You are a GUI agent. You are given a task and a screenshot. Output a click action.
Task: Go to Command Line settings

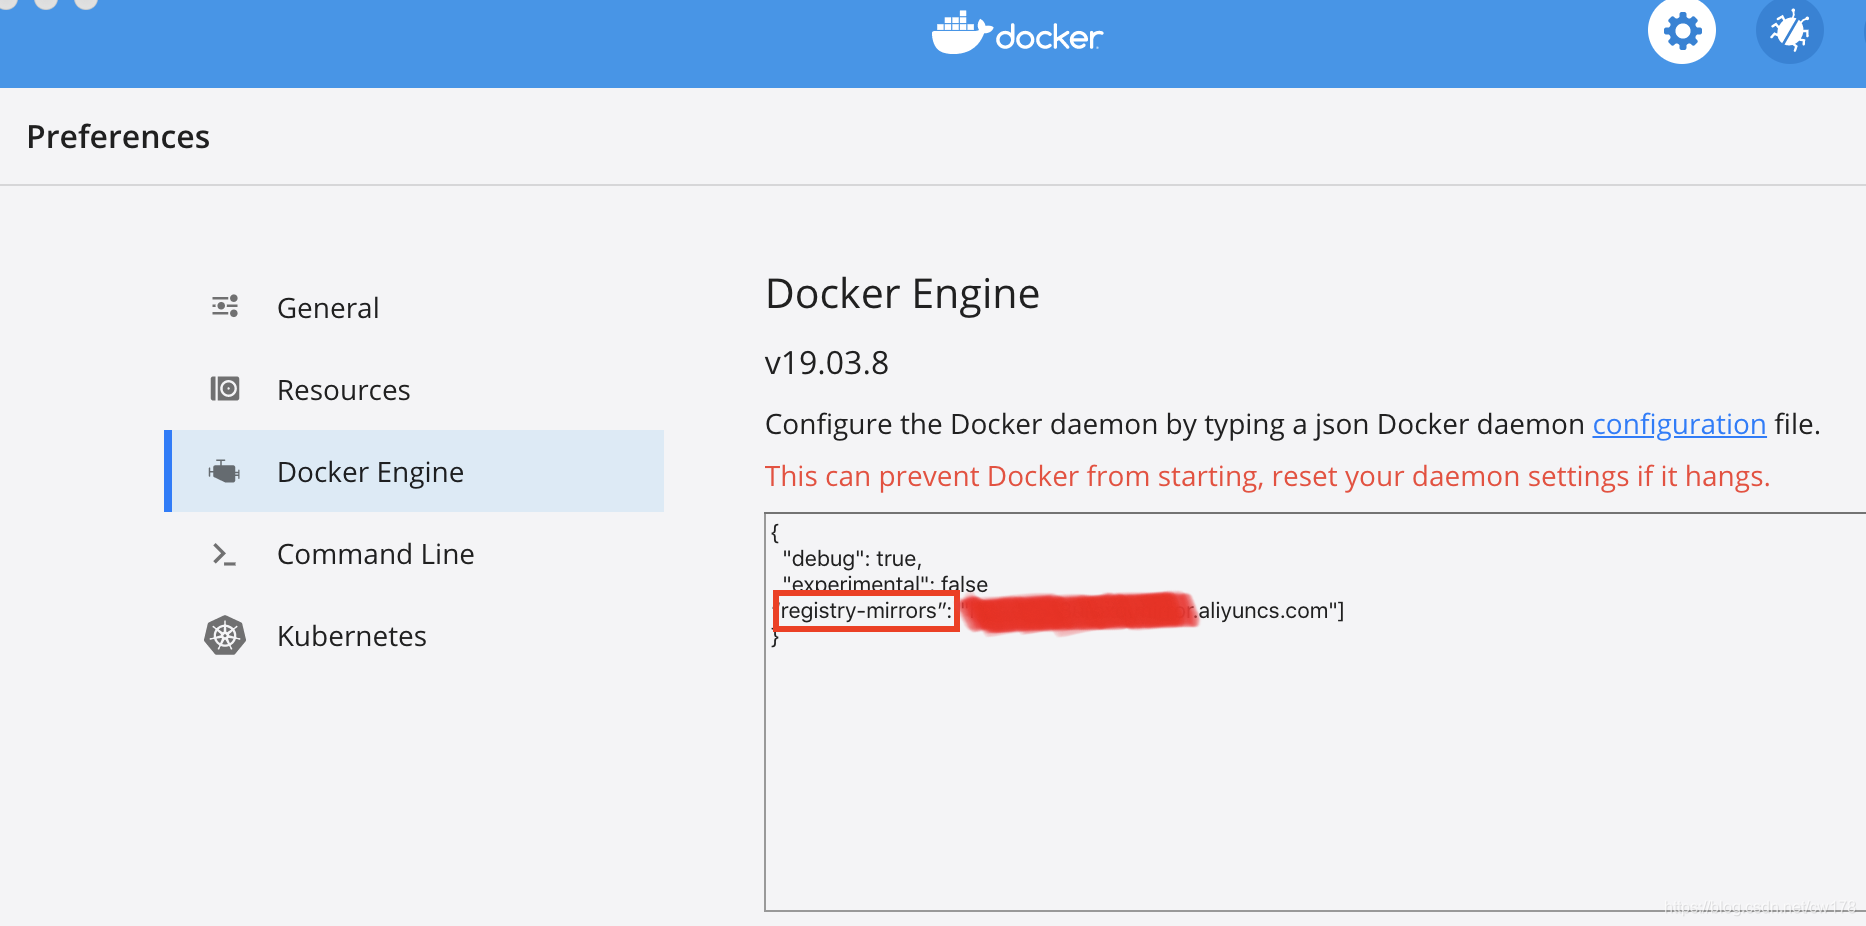(x=414, y=553)
